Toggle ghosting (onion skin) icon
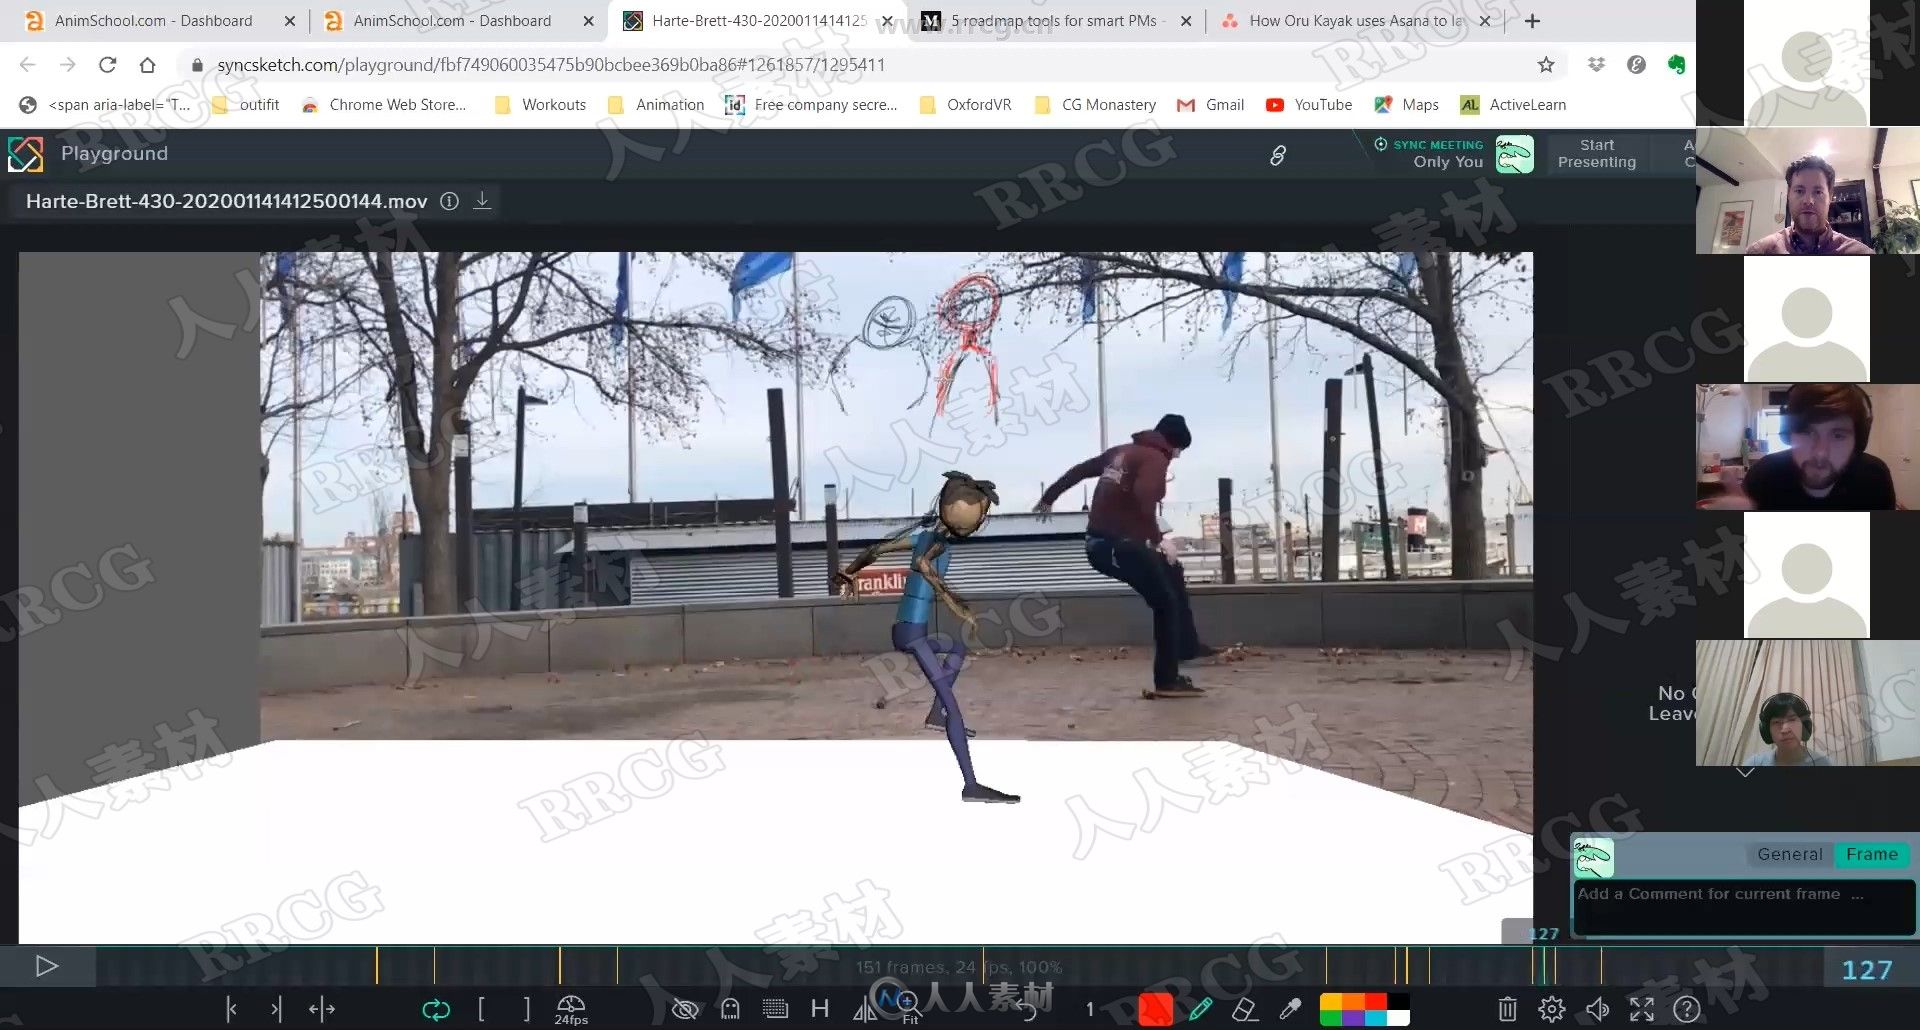Viewport: 1920px width, 1030px height. coord(730,1010)
